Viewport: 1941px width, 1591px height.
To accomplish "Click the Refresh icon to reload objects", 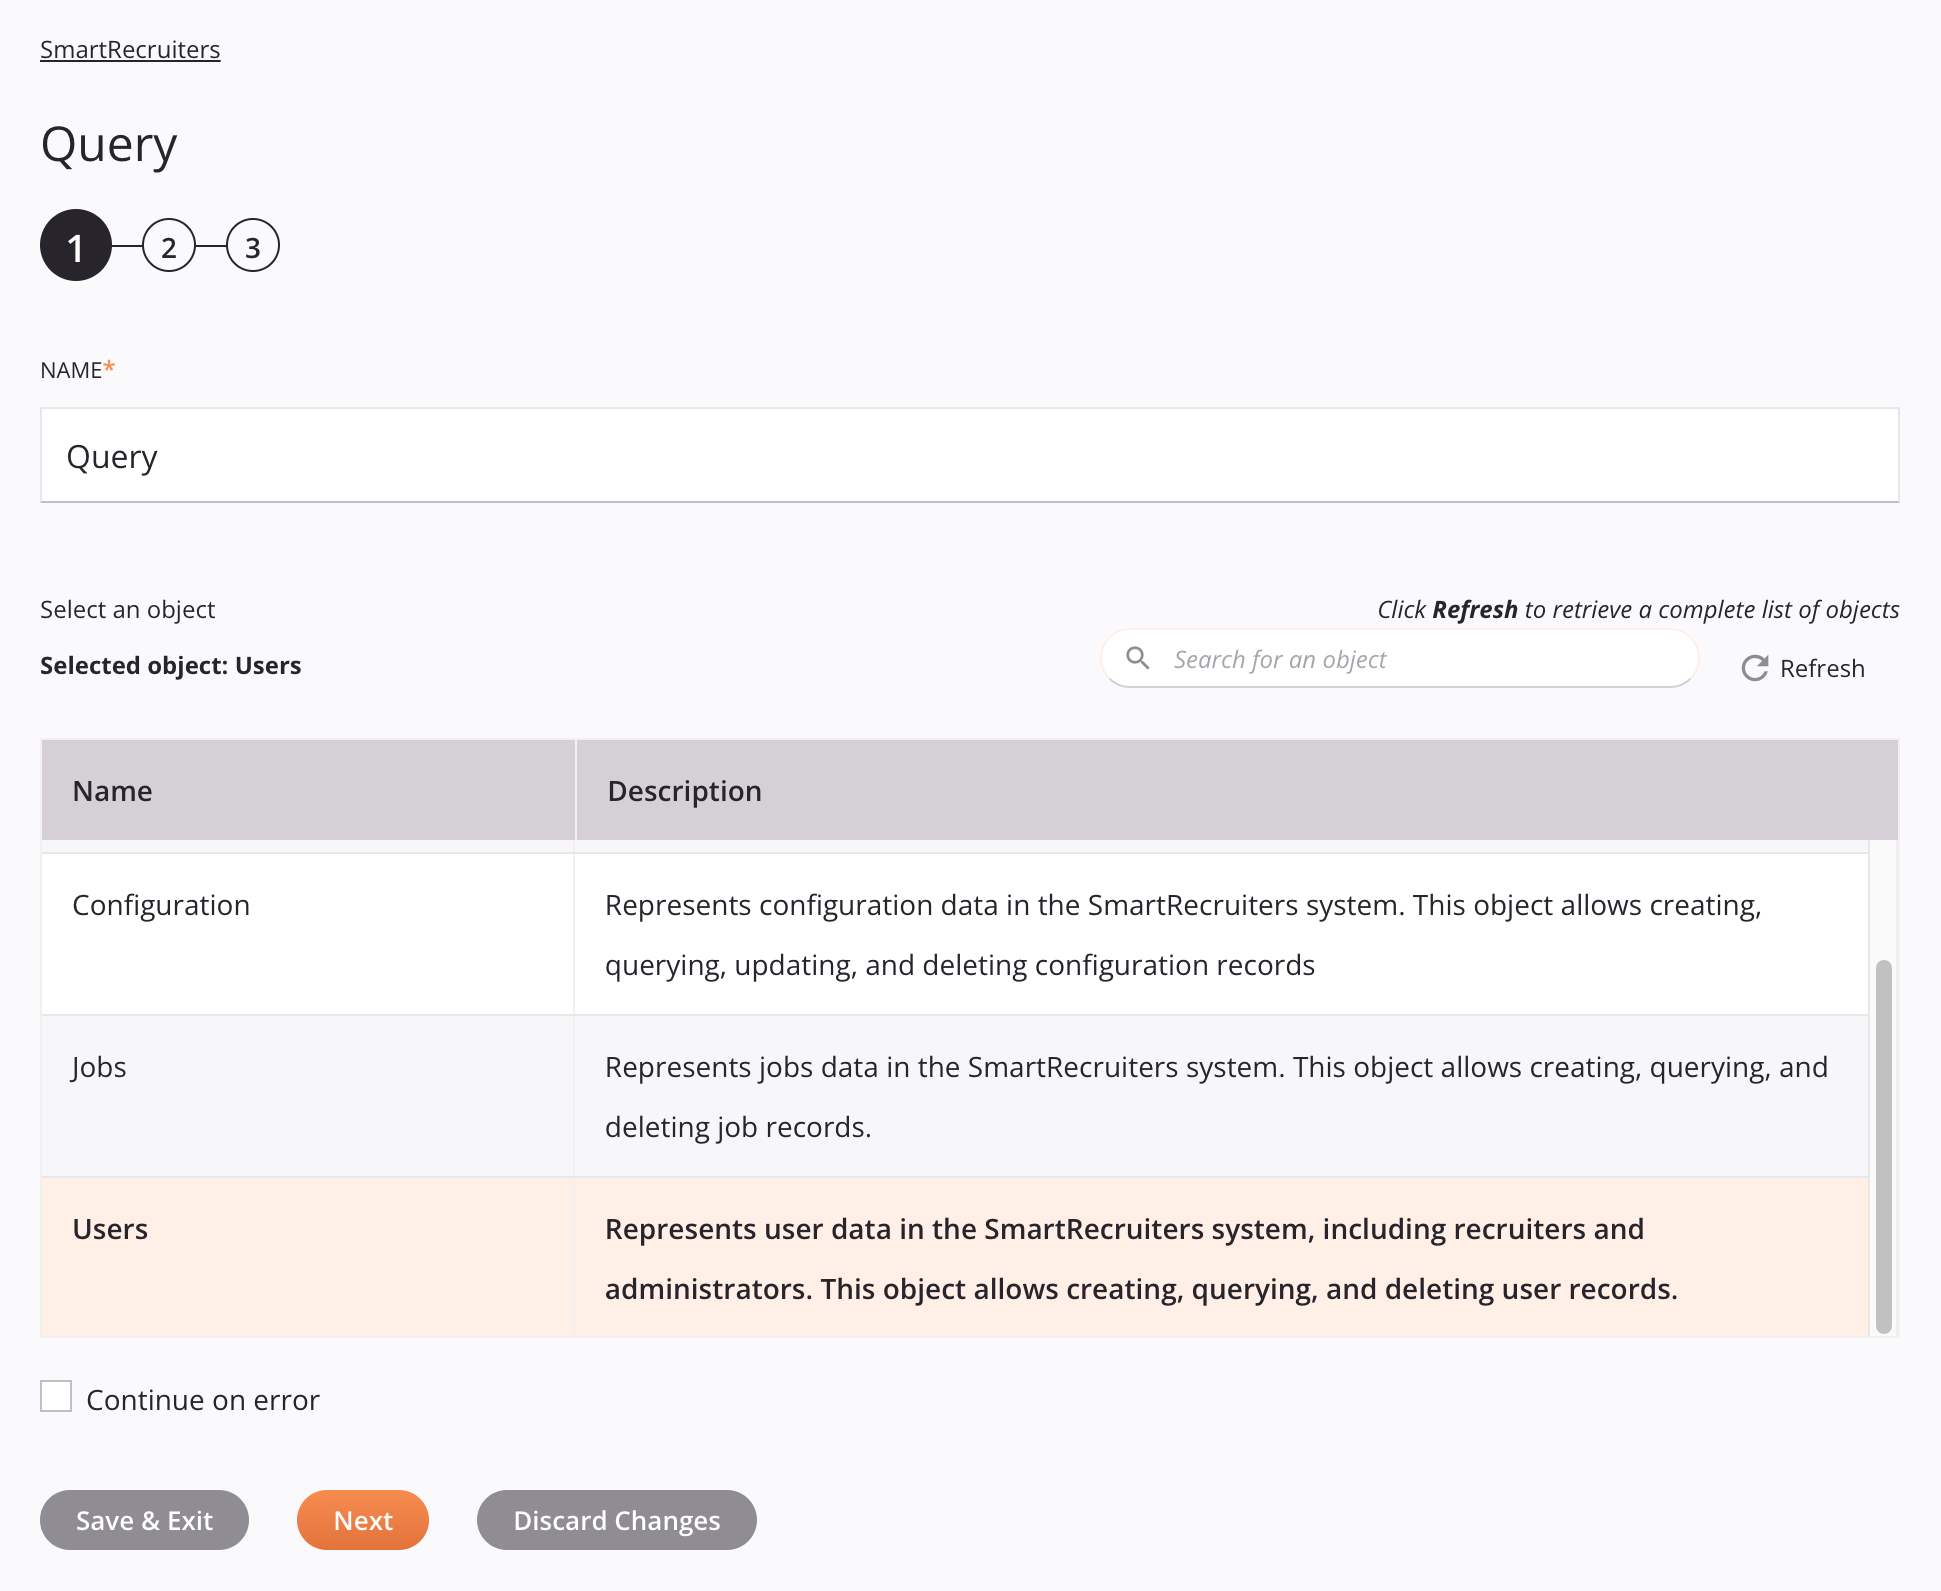I will (x=1754, y=667).
